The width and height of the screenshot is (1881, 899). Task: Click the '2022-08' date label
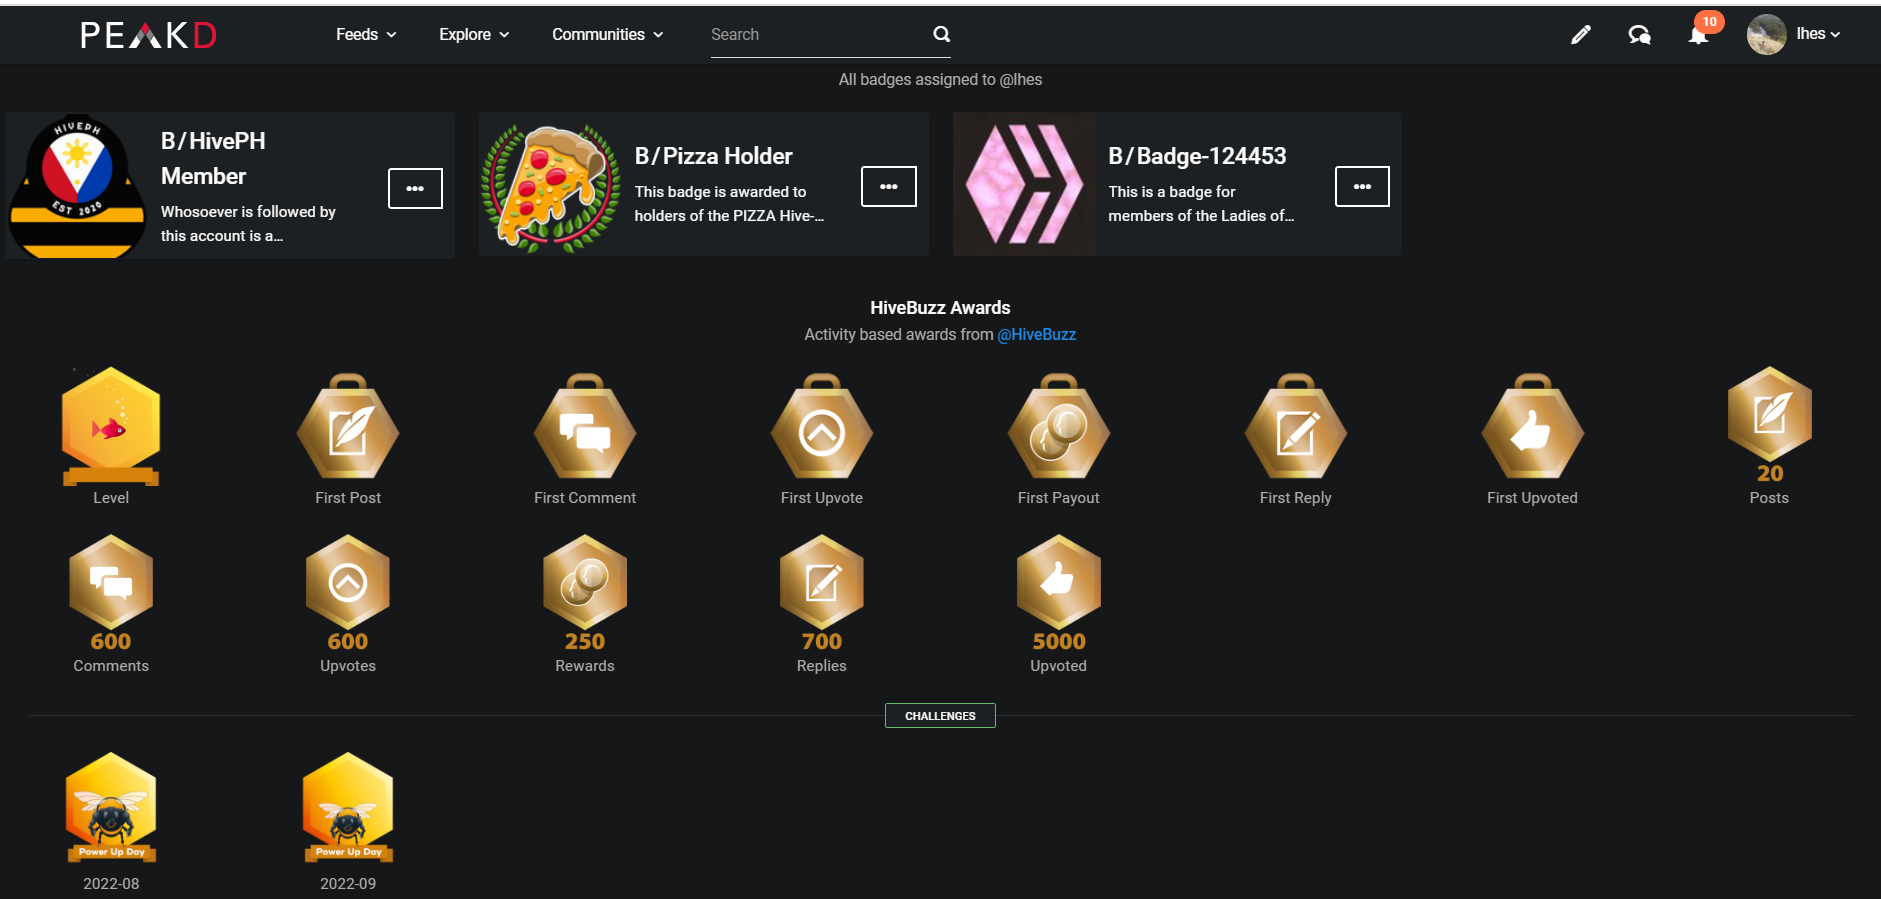pyautogui.click(x=111, y=884)
